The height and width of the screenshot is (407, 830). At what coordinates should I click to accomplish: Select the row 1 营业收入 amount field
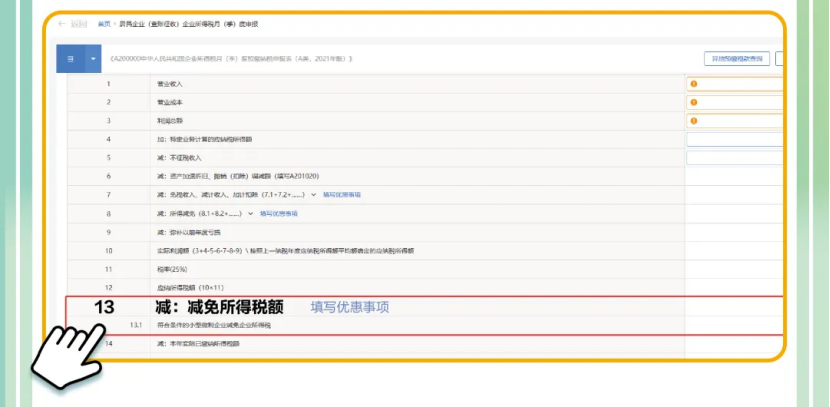(742, 84)
